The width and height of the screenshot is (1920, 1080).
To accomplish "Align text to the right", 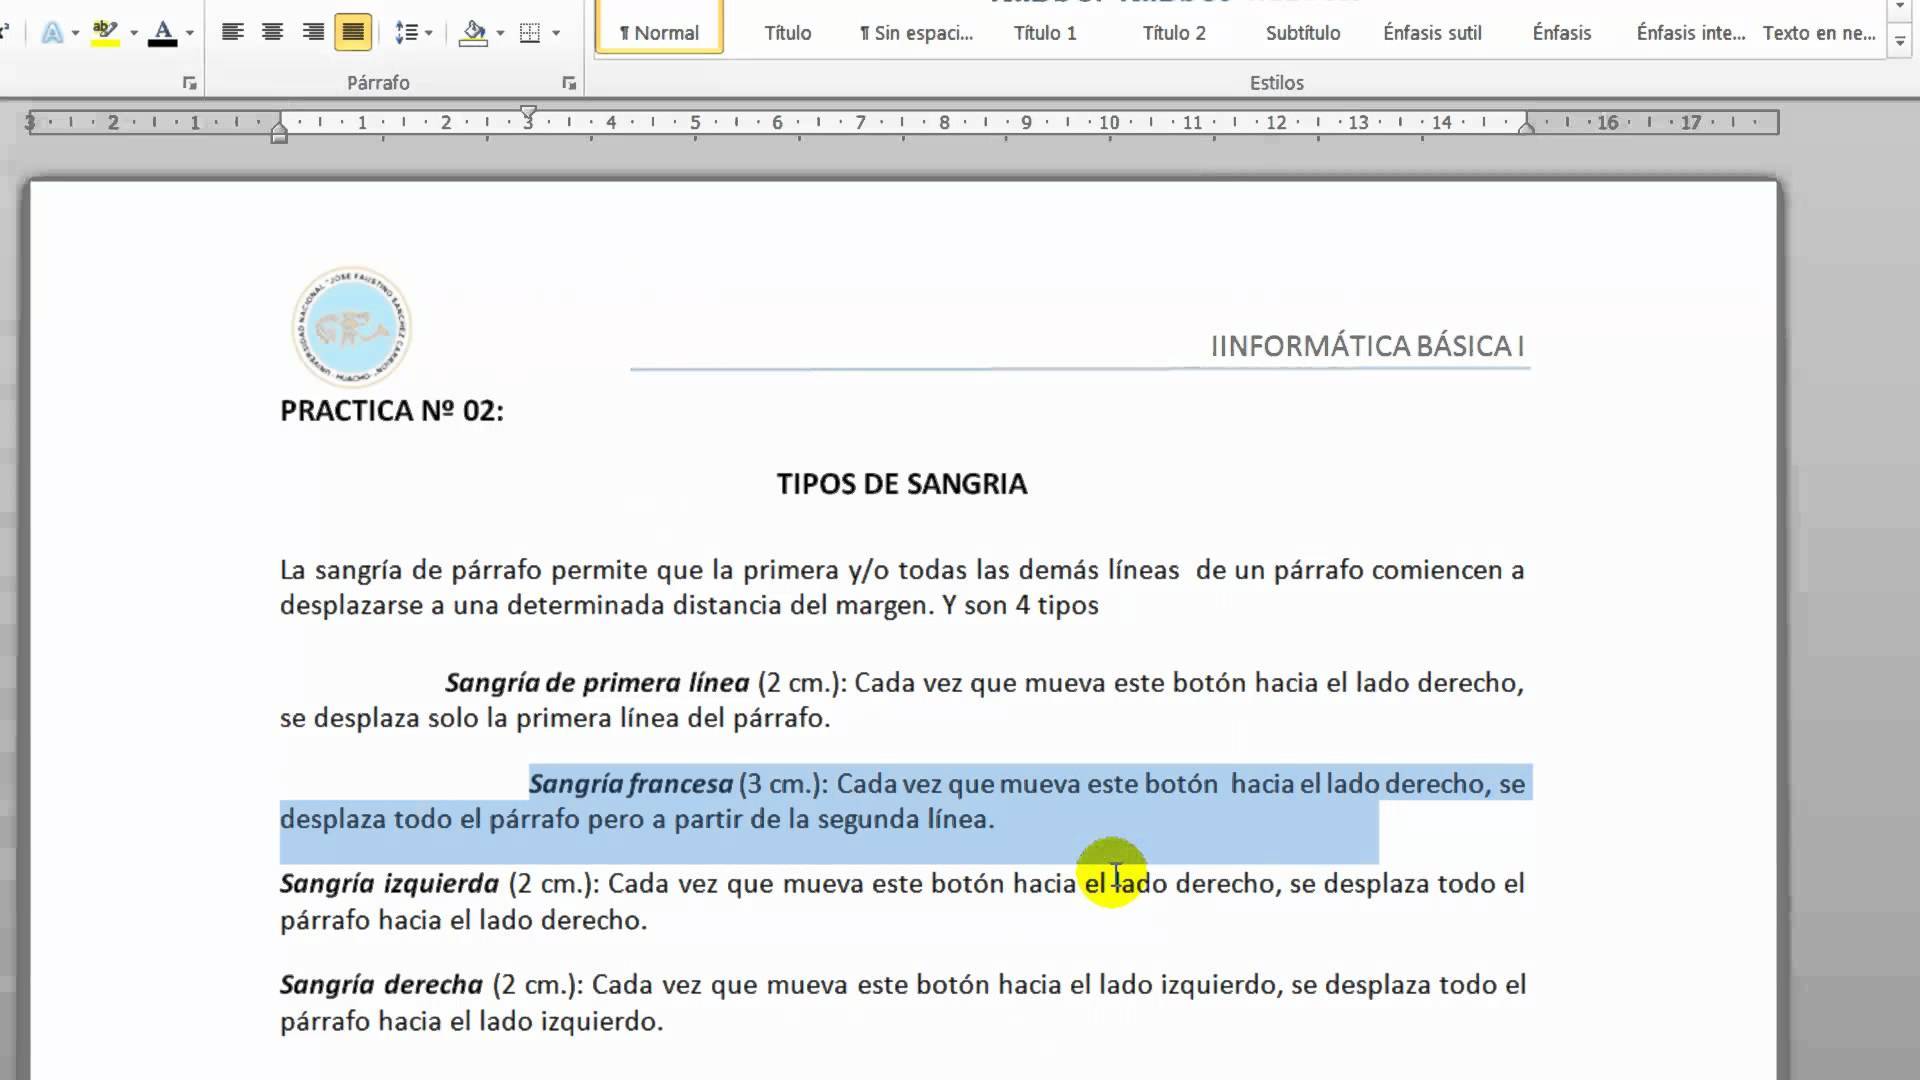I will coord(313,33).
